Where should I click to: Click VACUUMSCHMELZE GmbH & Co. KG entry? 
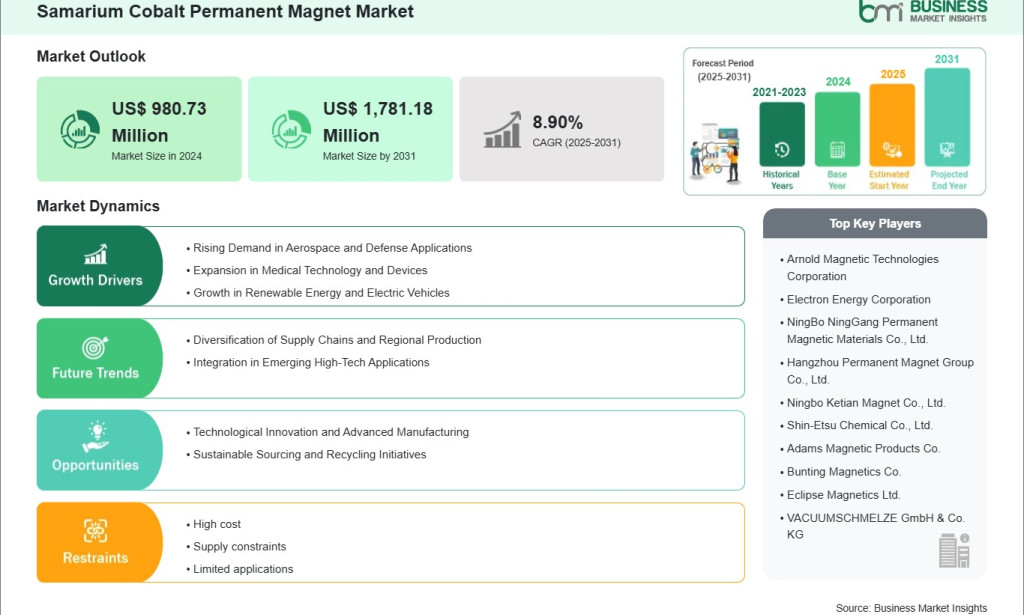coord(876,526)
